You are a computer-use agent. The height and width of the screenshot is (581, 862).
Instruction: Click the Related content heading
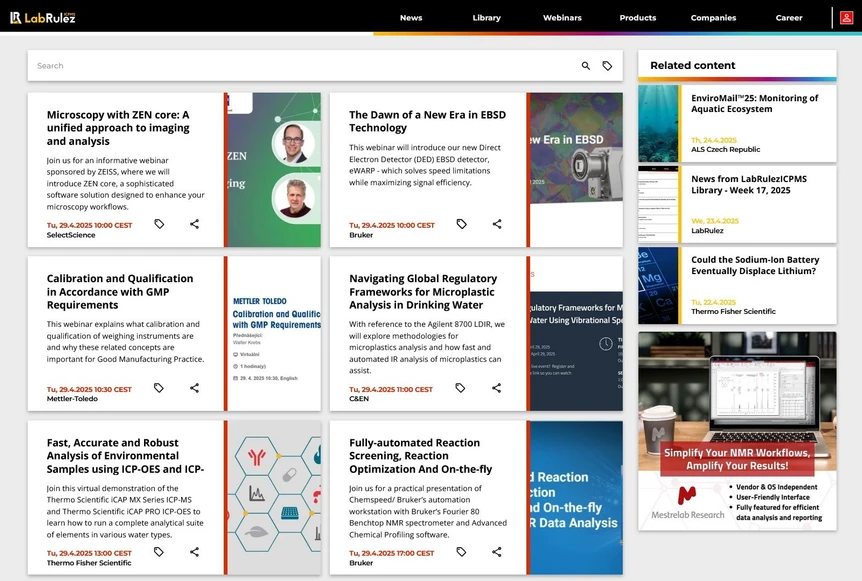693,65
